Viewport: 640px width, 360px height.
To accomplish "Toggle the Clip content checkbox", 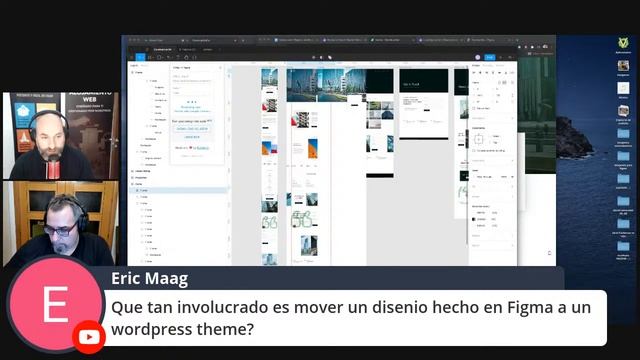I will coord(474,108).
